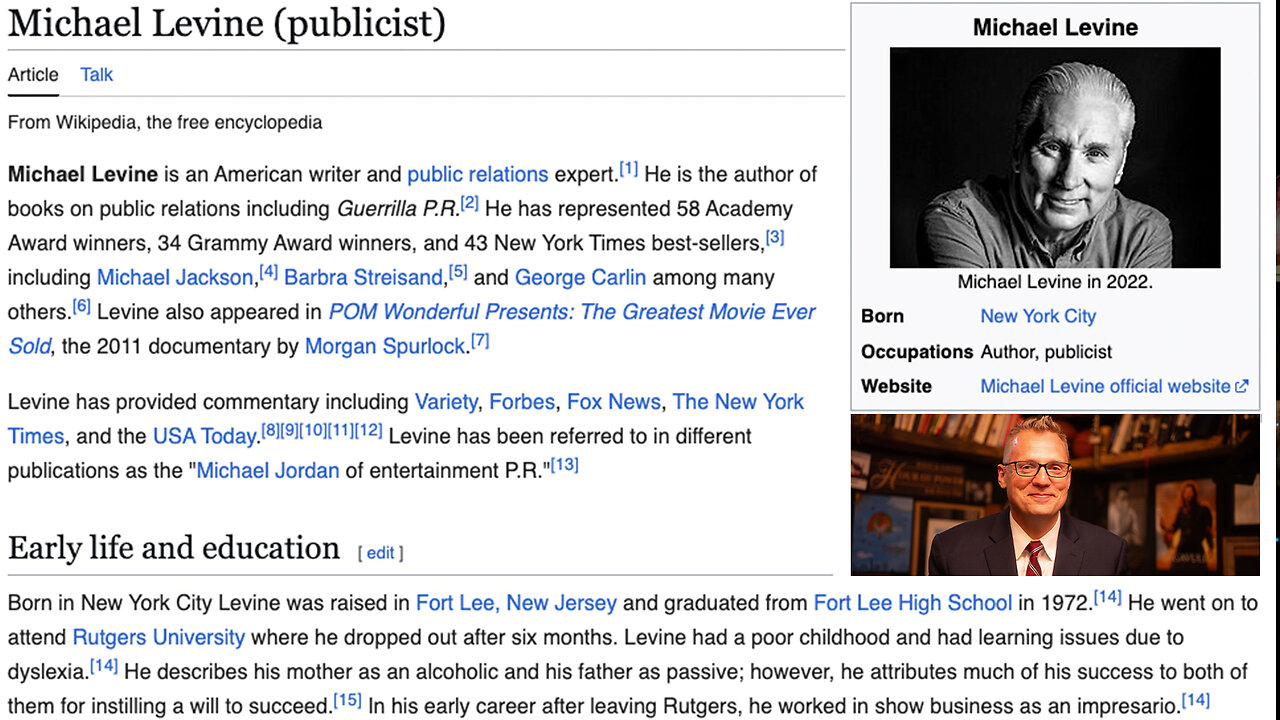Select the Article tab
1280x720 pixels.
(33, 75)
